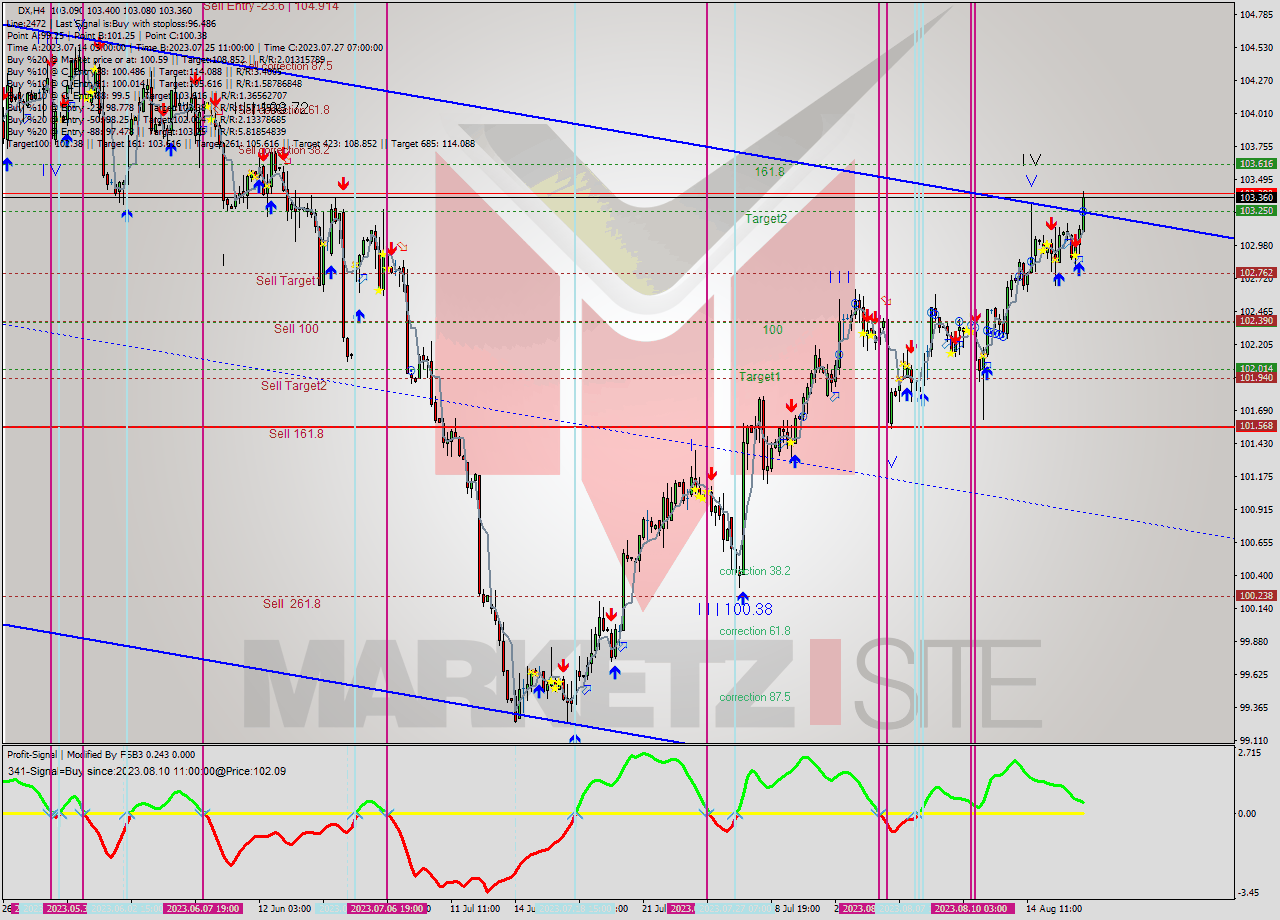Click the 'correction 38.2' label

pos(755,571)
